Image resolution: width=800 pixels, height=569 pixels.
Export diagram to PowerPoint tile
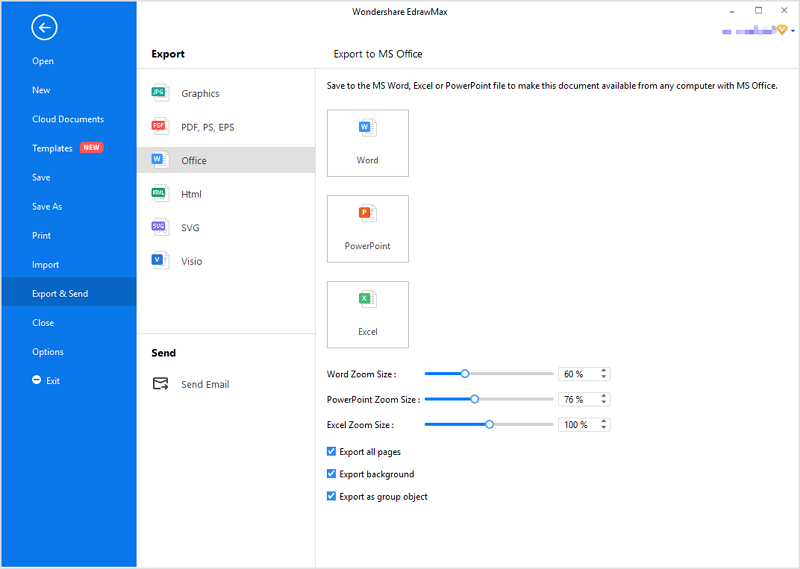[x=368, y=229]
